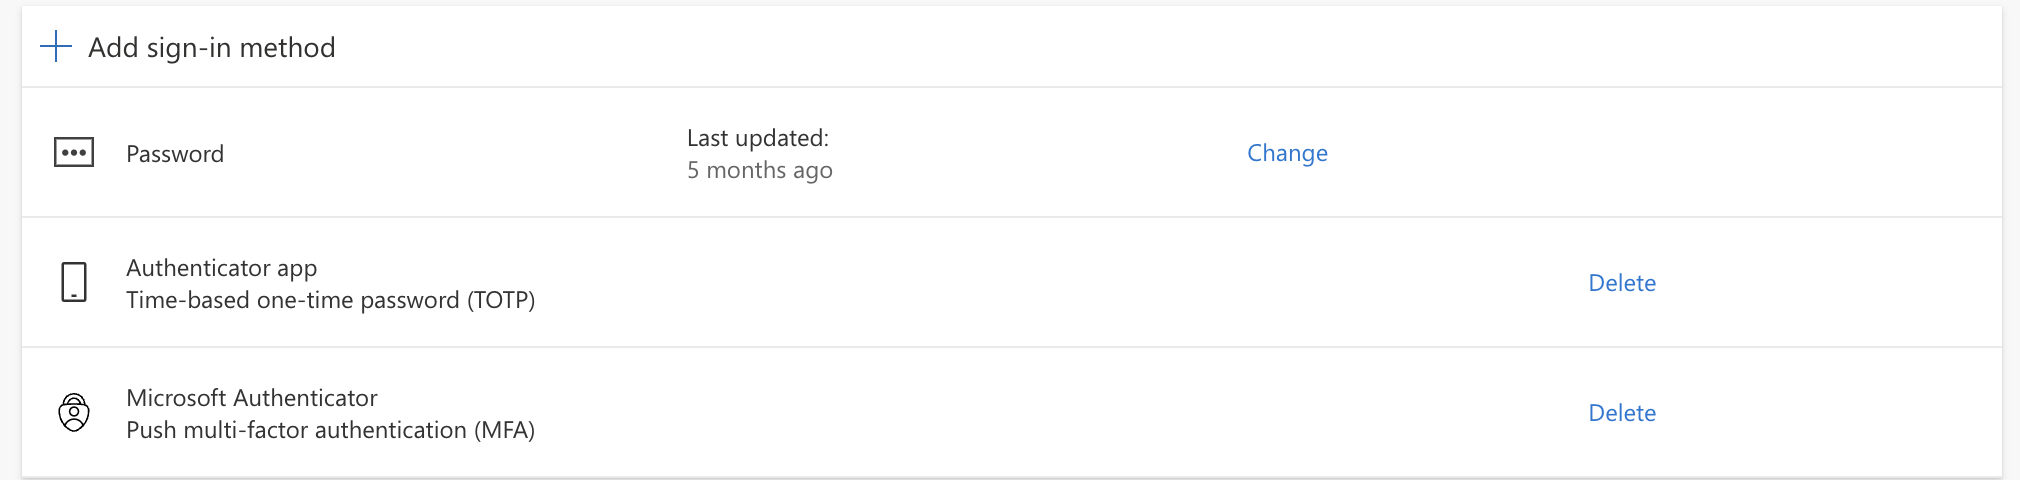Click the Push multi-factor authentication (MFA) description
The height and width of the screenshot is (480, 2020).
click(330, 430)
